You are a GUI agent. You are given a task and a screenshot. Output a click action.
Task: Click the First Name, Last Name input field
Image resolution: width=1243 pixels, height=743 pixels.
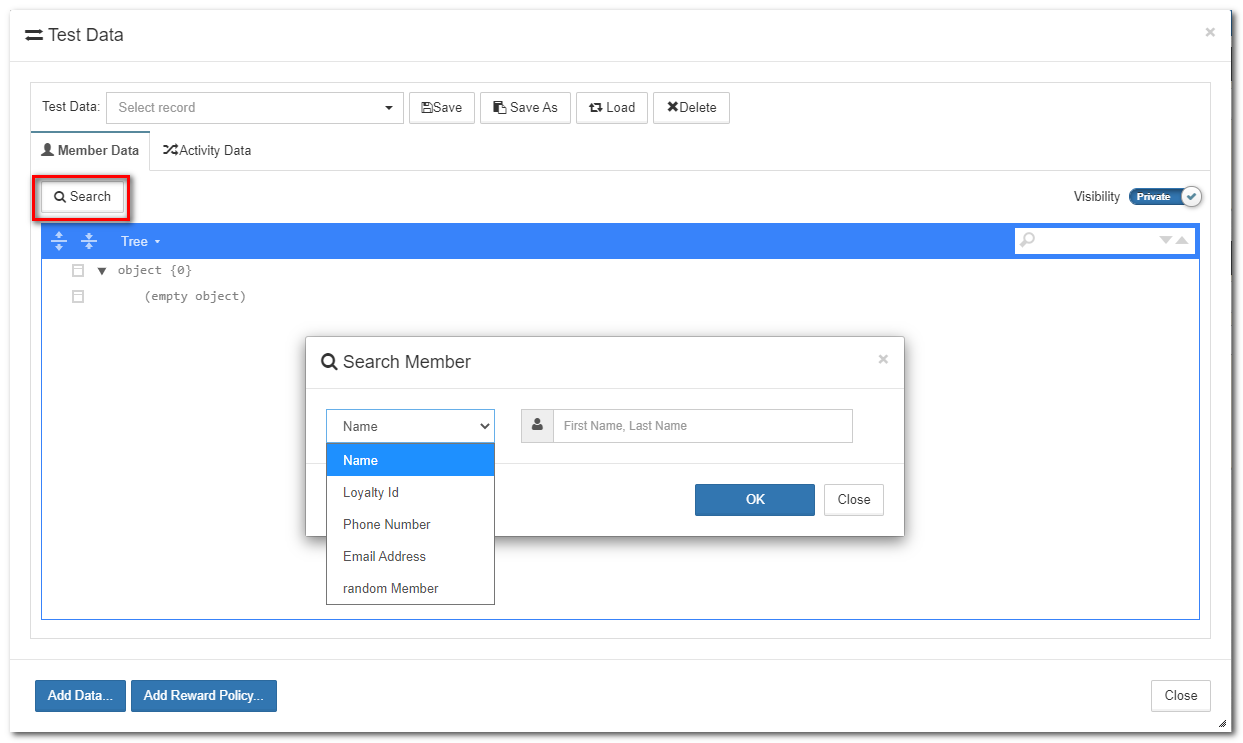click(x=702, y=426)
